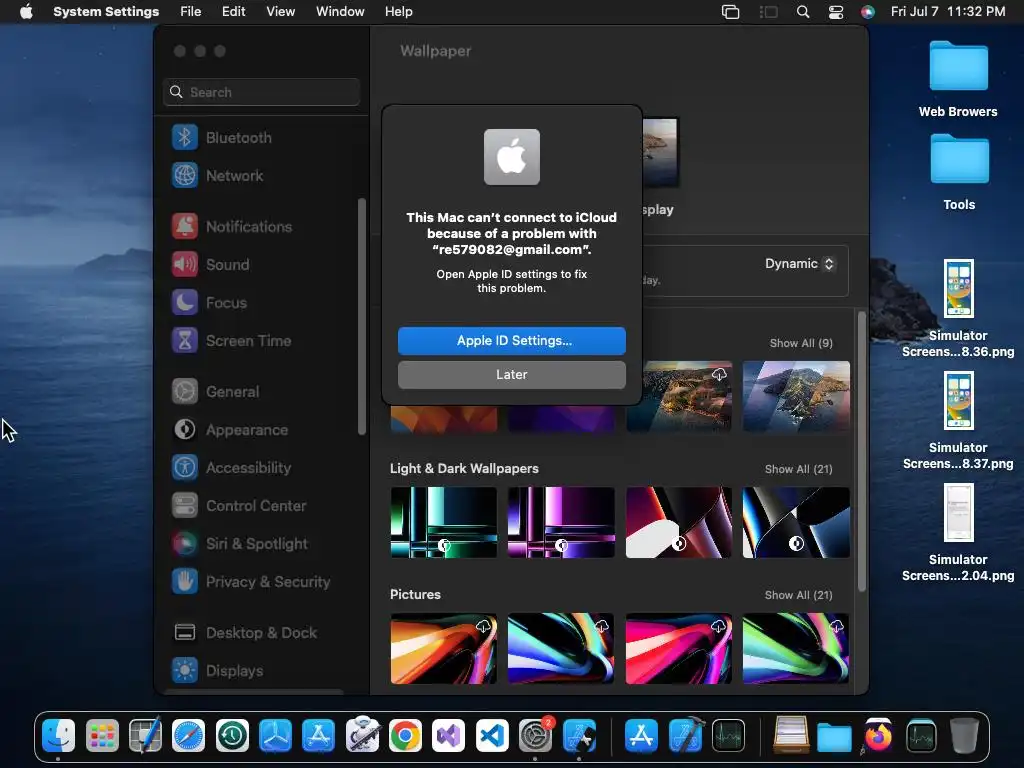
Task: Open the File menu
Action: [191, 12]
